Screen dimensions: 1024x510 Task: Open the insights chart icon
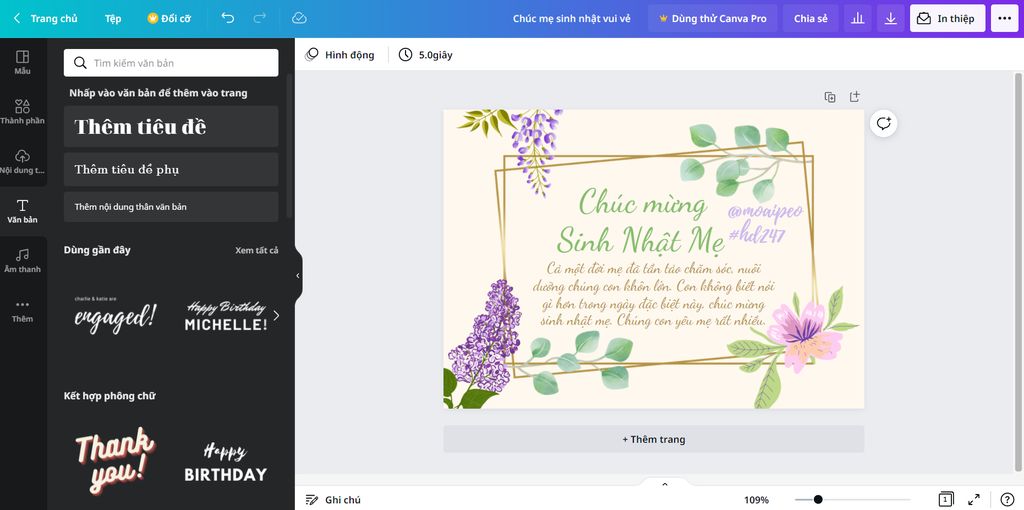857,18
